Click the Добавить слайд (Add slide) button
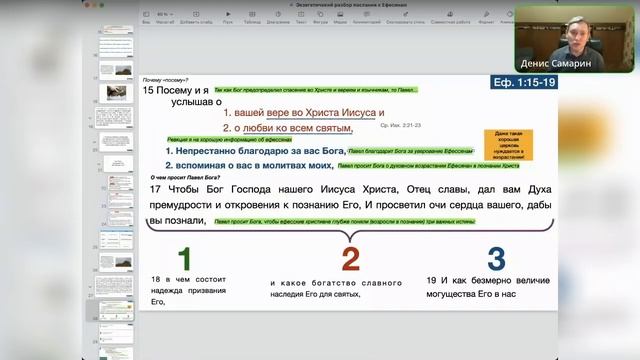The width and height of the screenshot is (640, 360). click(x=196, y=17)
